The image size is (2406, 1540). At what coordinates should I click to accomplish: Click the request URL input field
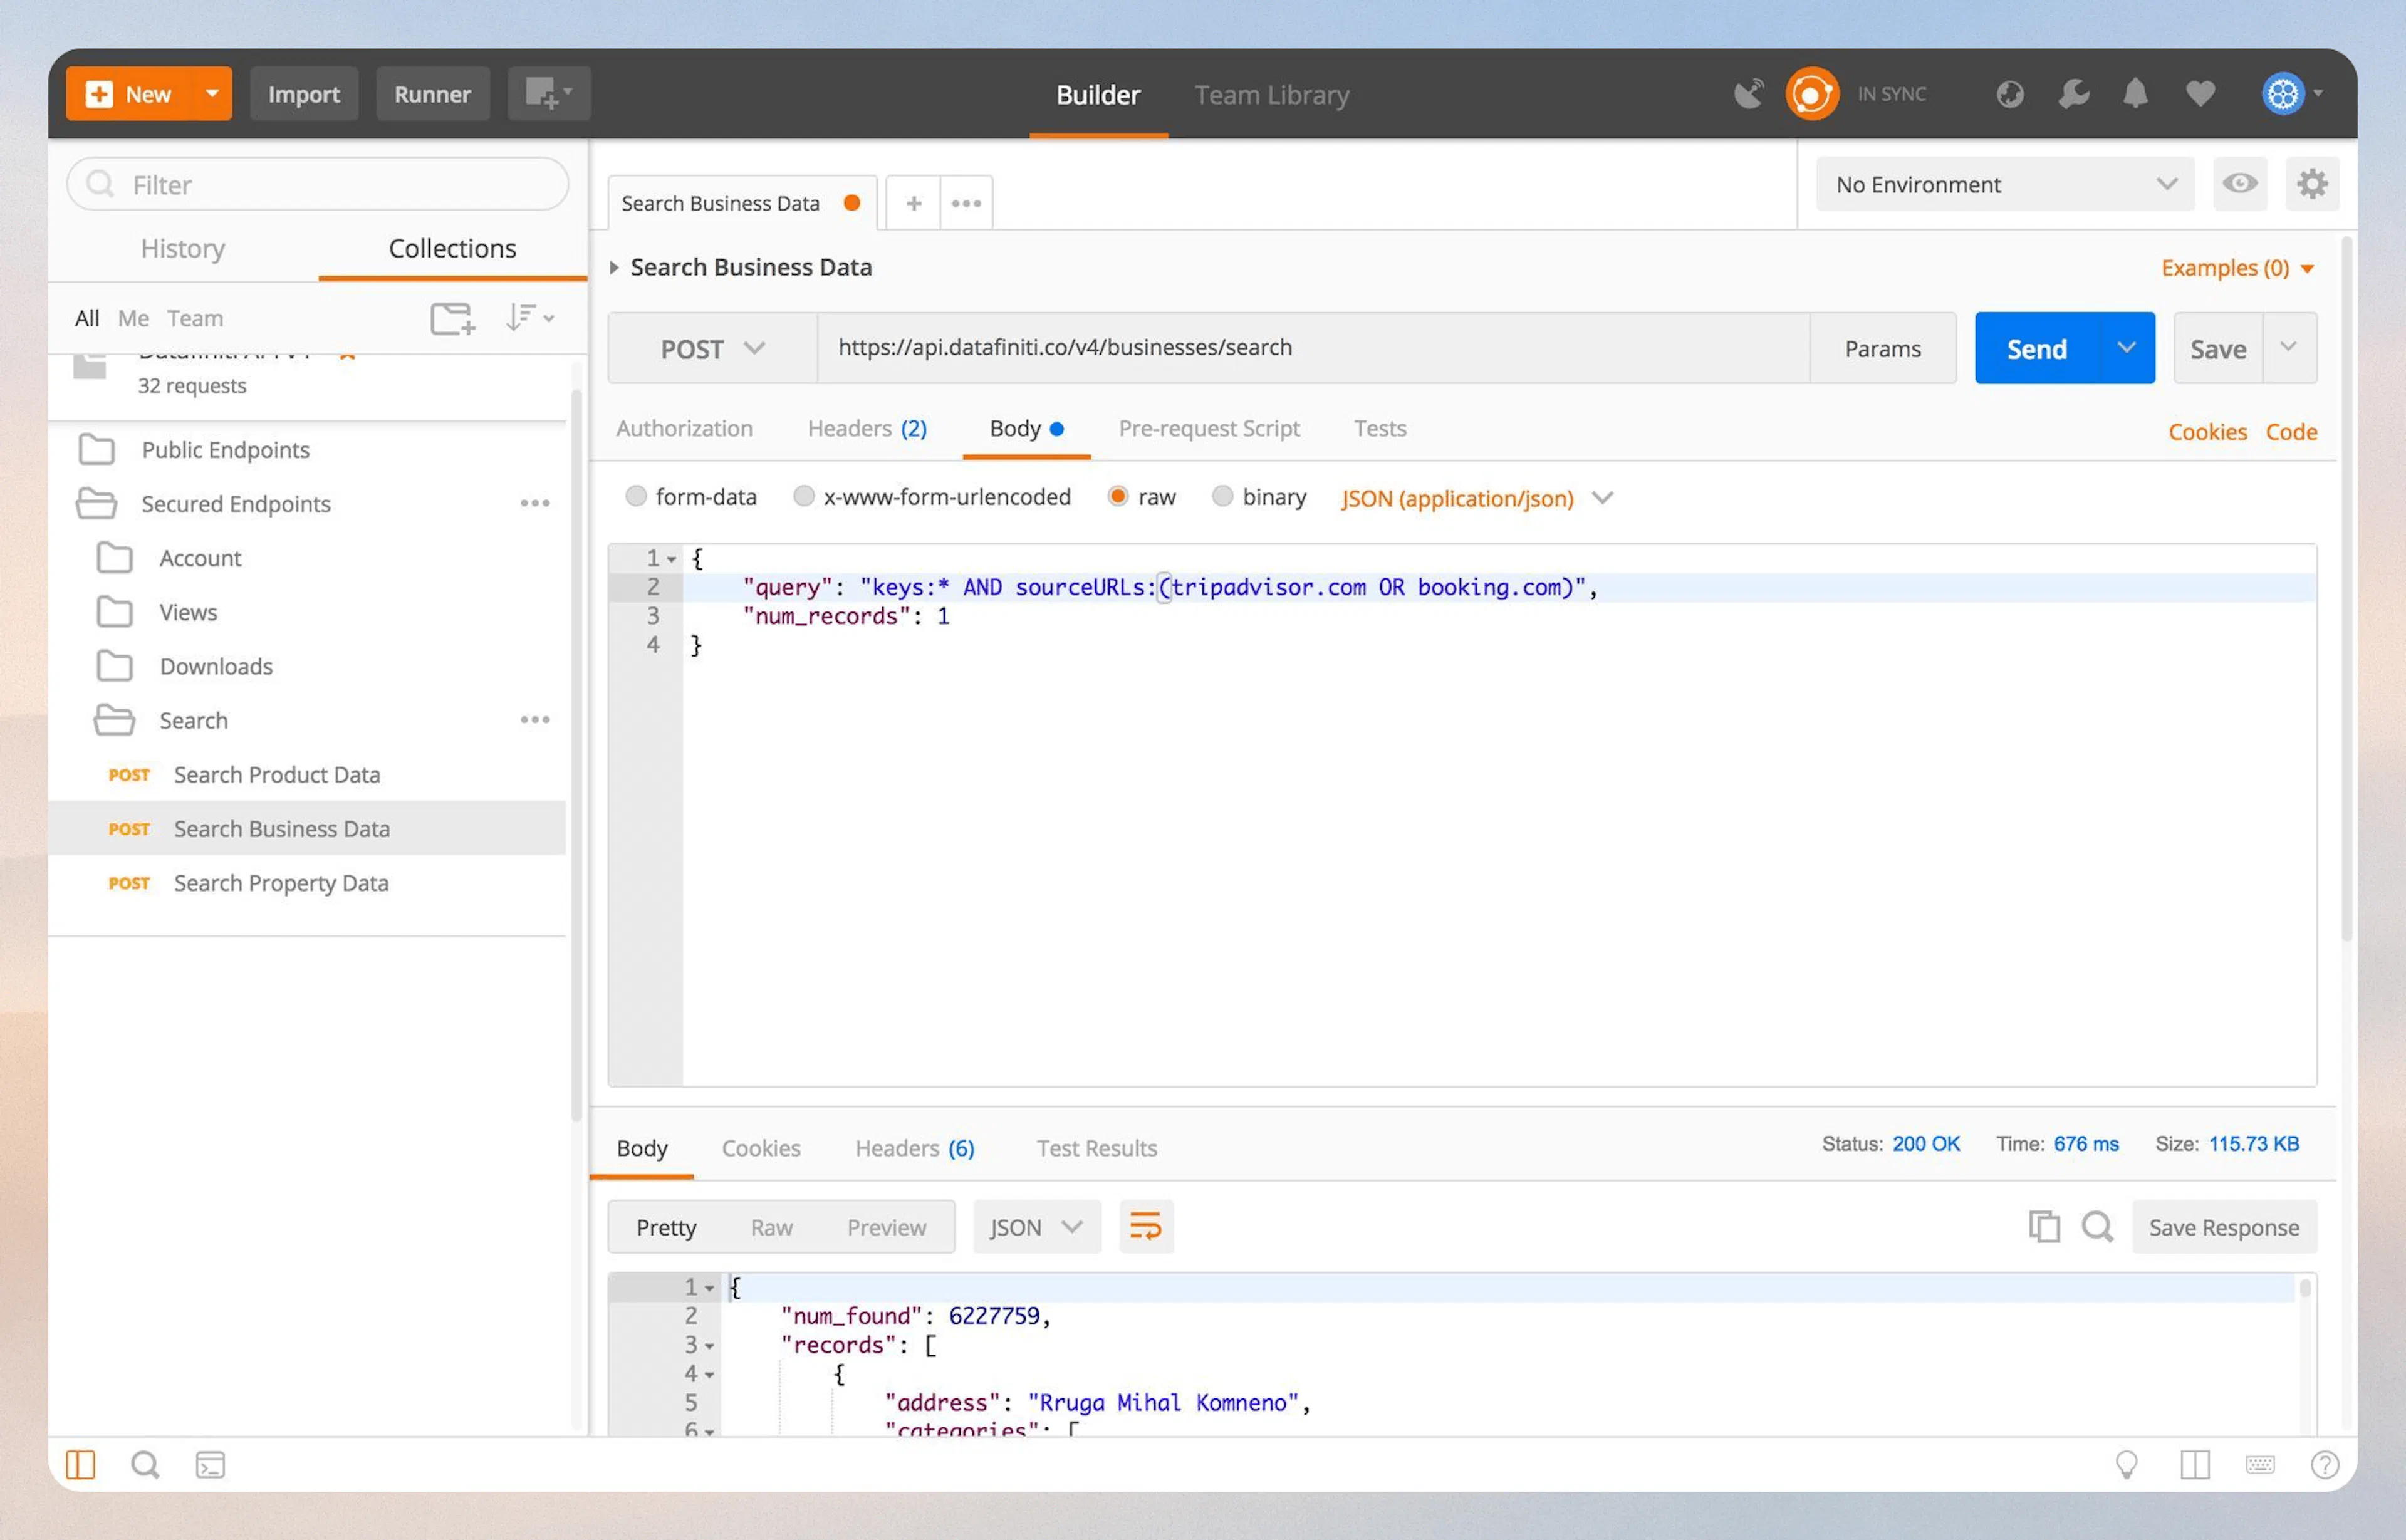tap(1300, 348)
